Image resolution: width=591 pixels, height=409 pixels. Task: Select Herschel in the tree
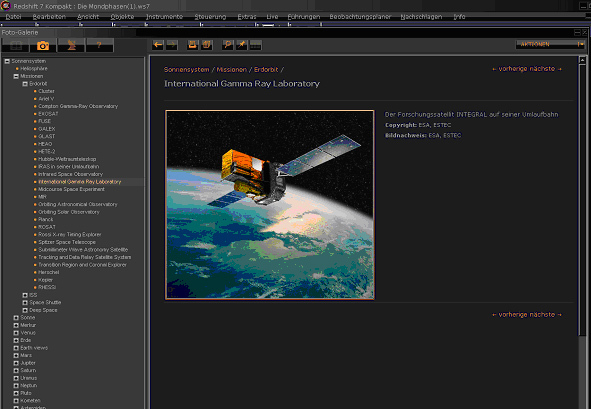[49, 272]
